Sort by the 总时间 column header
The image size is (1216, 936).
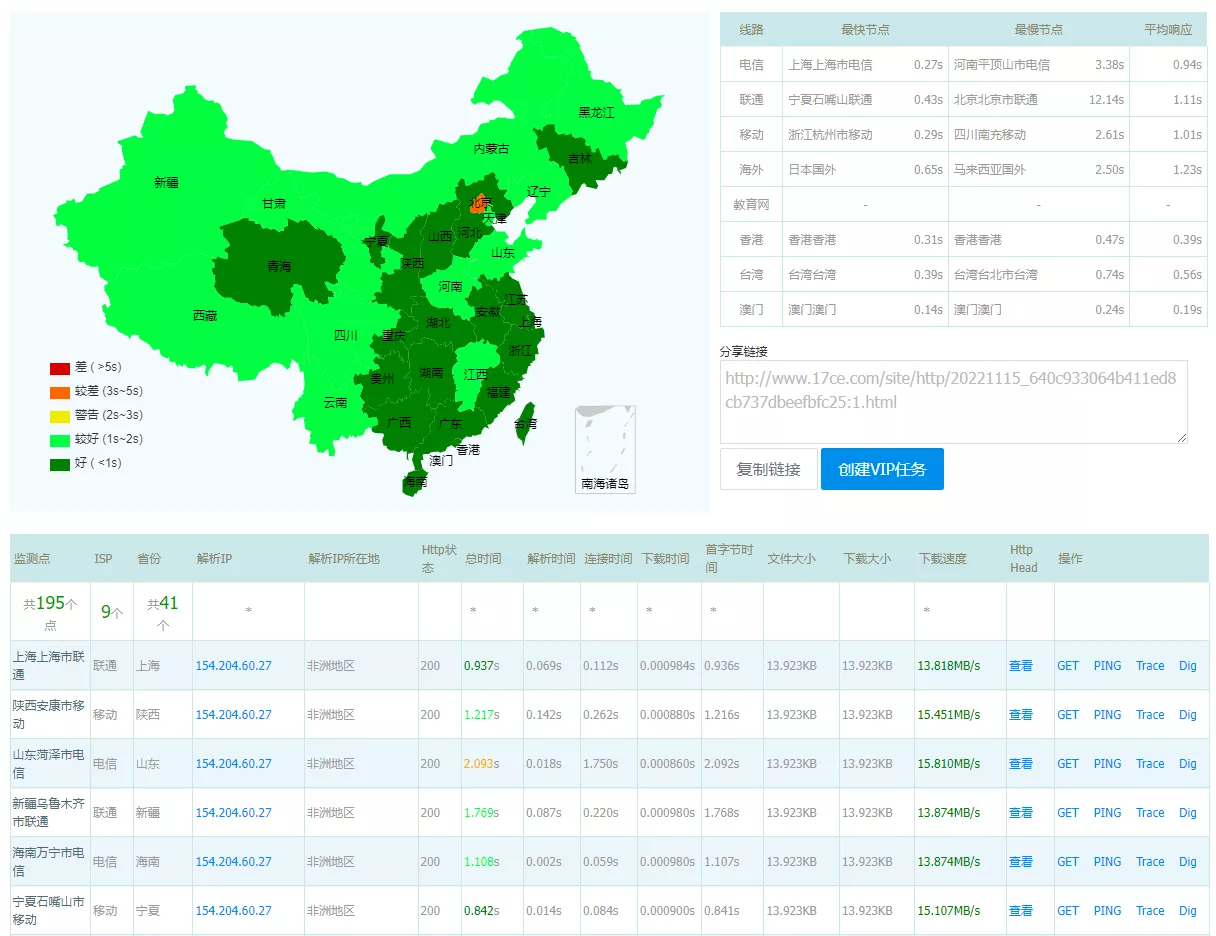[483, 559]
